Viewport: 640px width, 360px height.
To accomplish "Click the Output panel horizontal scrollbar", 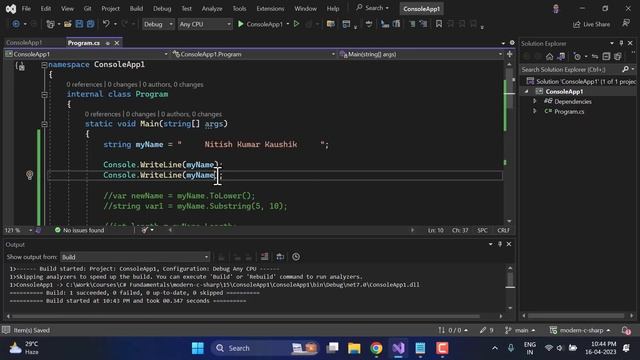I will point(254,316).
